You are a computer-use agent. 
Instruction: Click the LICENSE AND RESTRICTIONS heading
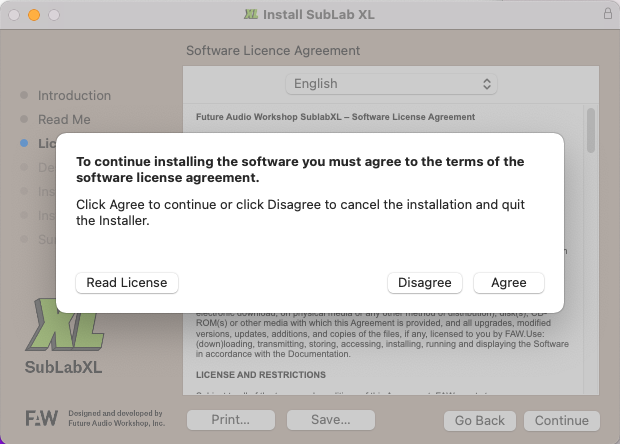[x=261, y=375]
